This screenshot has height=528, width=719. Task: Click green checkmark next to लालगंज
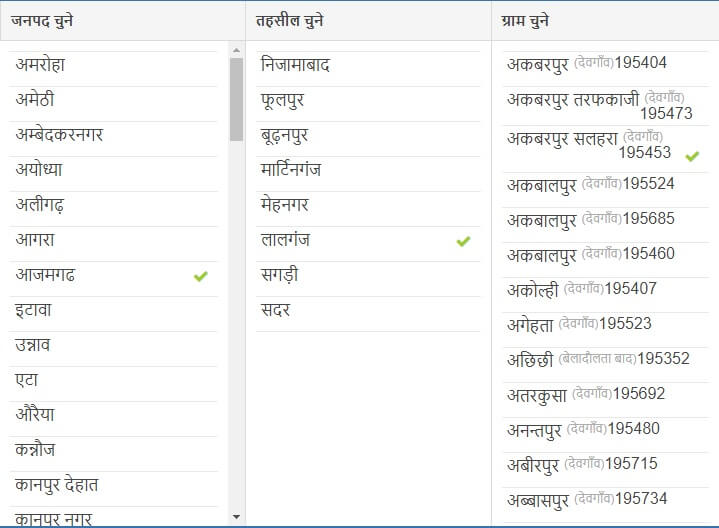pyautogui.click(x=463, y=241)
